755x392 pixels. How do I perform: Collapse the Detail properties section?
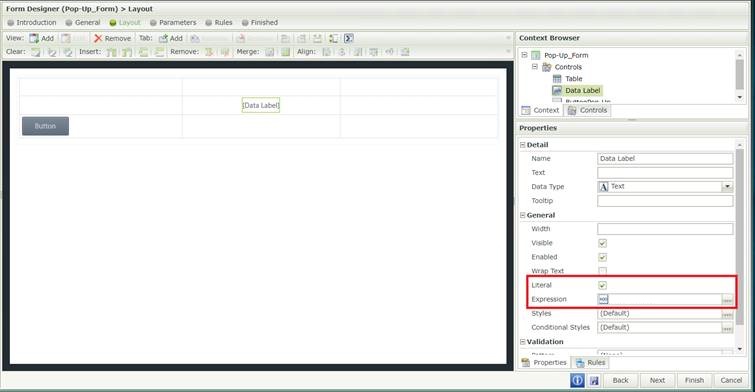[x=522, y=145]
